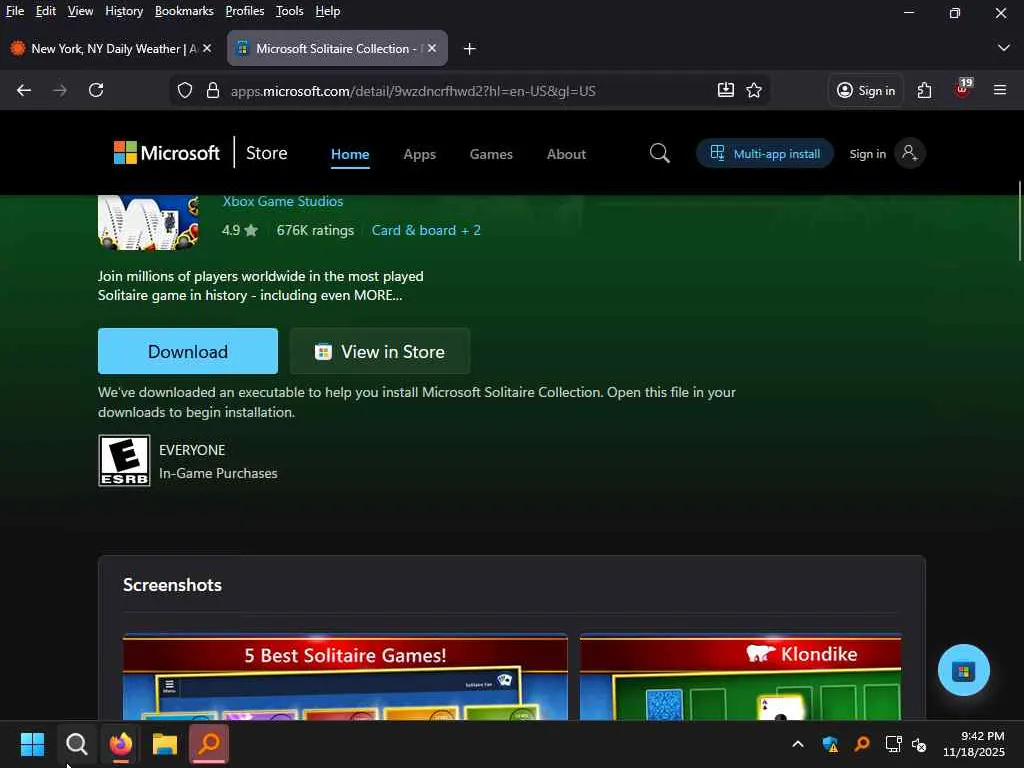The width and height of the screenshot is (1024, 768).
Task: Open the Firefox hamburger application menu
Action: (x=1000, y=90)
